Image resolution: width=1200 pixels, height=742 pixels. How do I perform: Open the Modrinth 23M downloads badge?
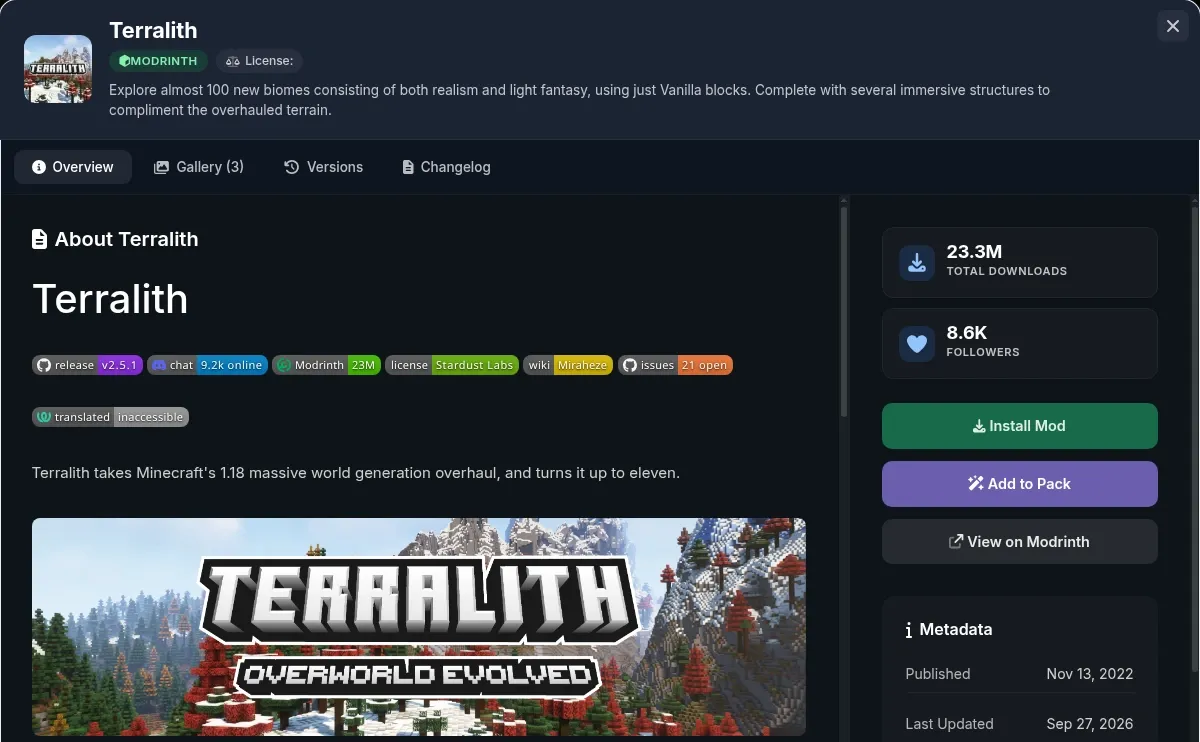pos(326,365)
